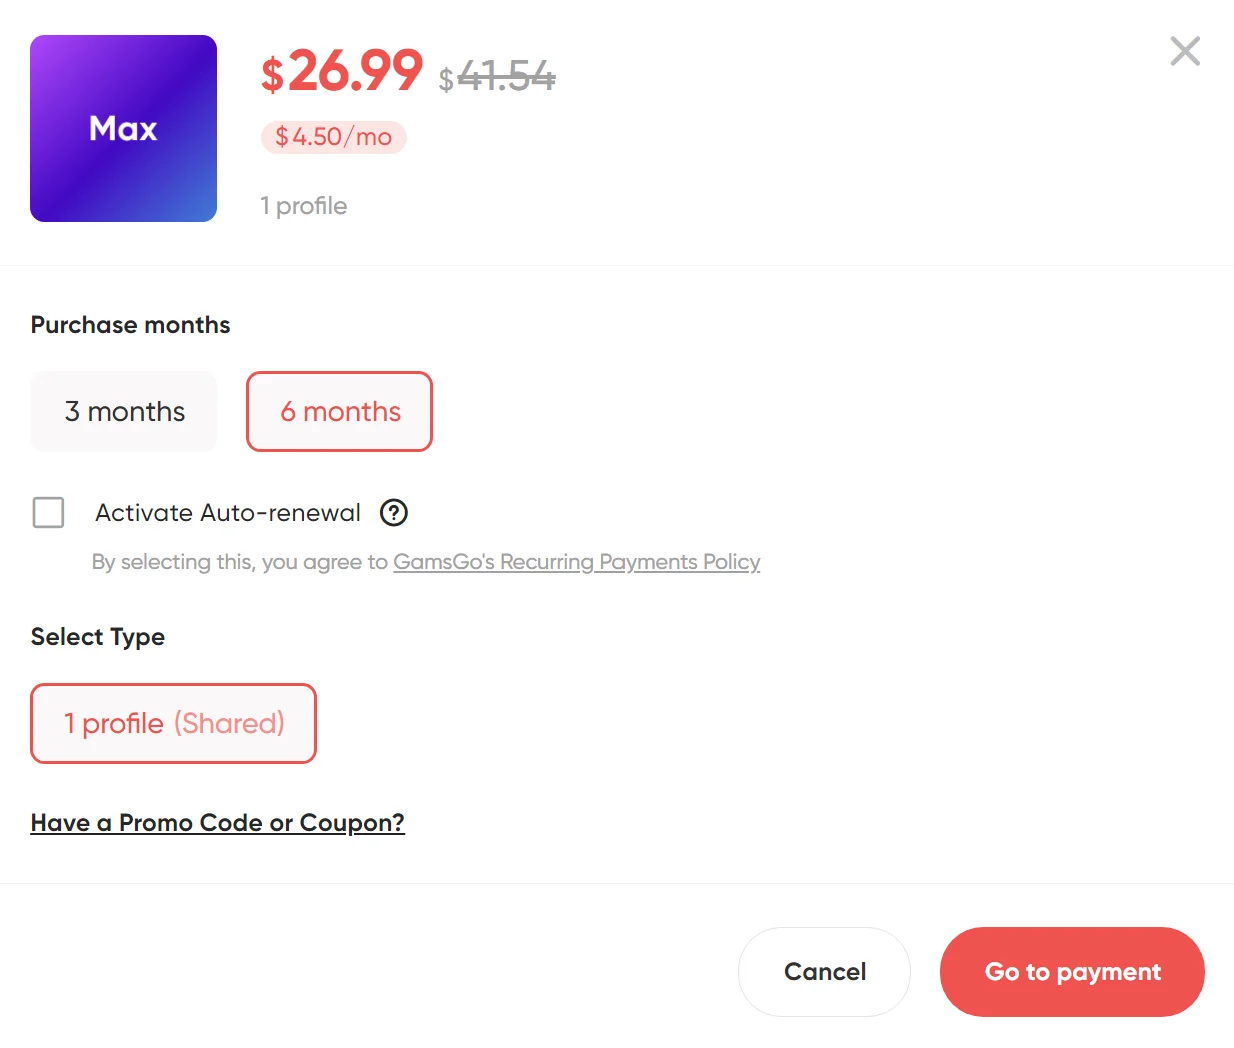Click the 1 profile text under the price
The image size is (1234, 1048).
(303, 206)
